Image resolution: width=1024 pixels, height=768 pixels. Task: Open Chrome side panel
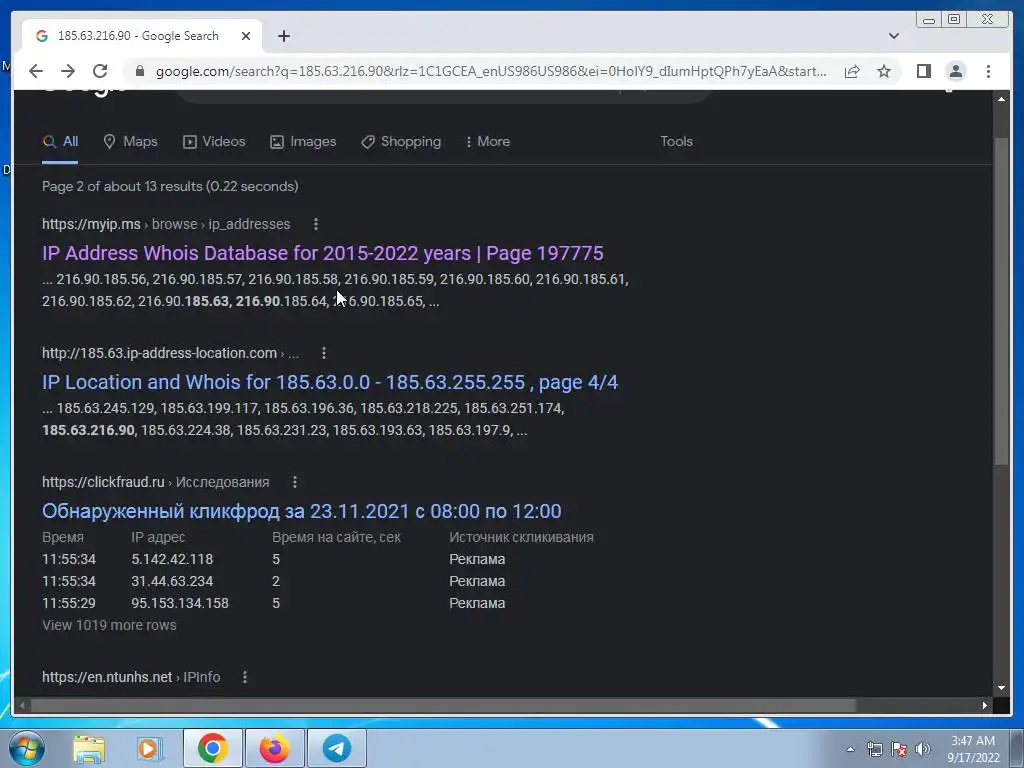(923, 71)
